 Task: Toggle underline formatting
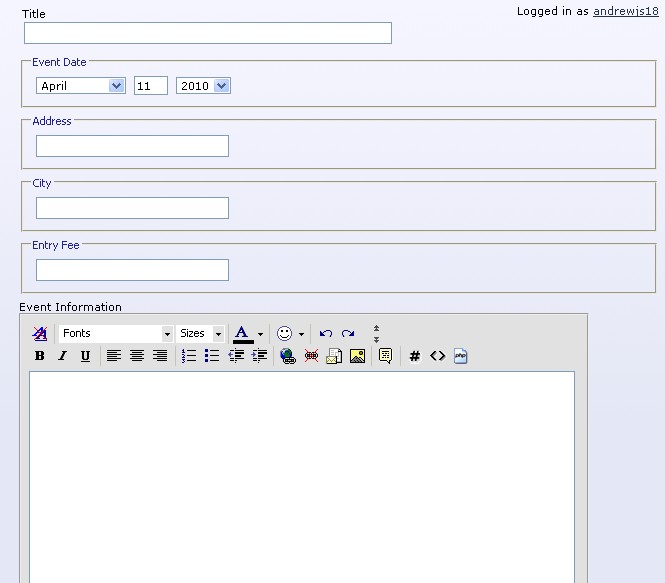[x=85, y=356]
